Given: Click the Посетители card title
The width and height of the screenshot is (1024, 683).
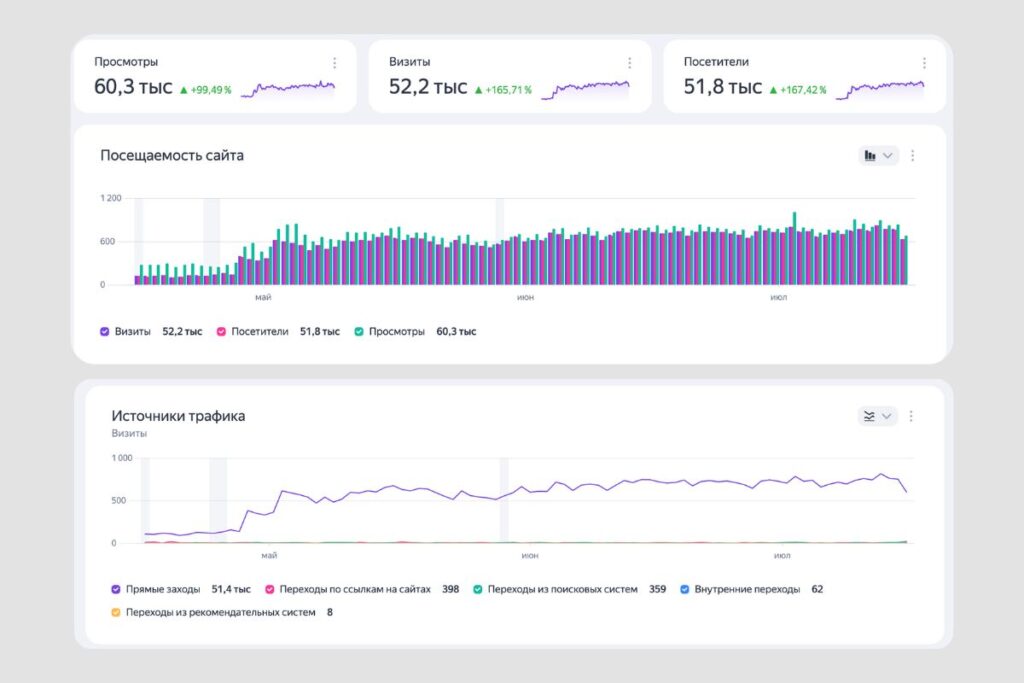Looking at the screenshot, I should point(716,61).
